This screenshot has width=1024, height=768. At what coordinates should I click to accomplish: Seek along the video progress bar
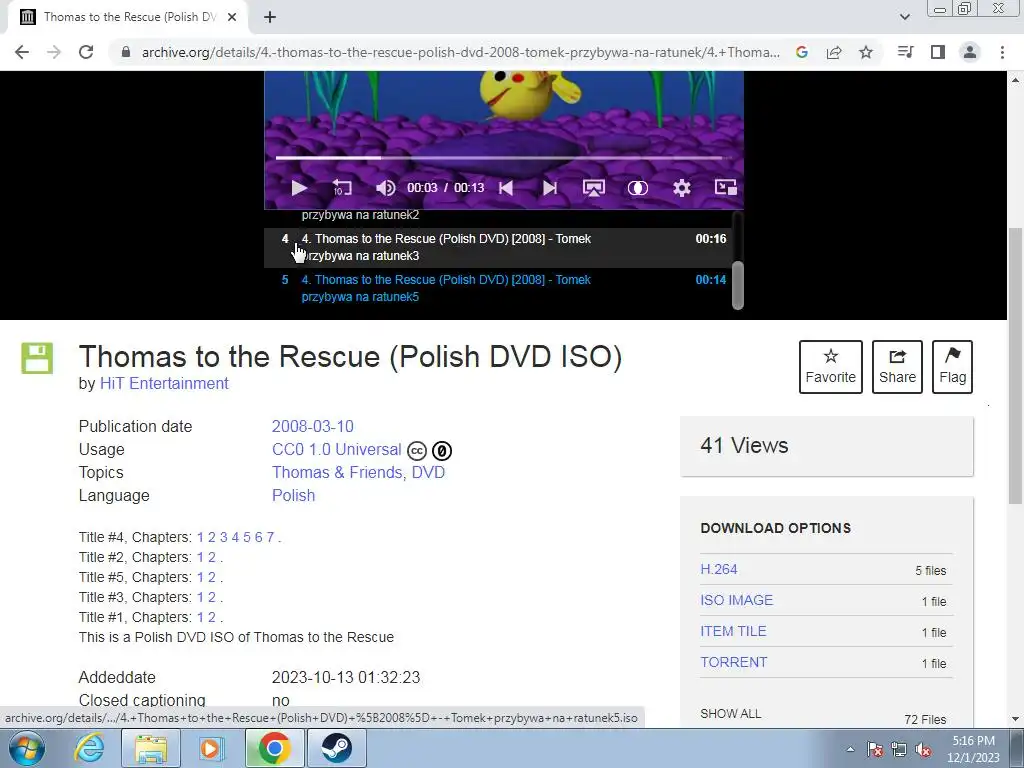pyautogui.click(x=503, y=158)
